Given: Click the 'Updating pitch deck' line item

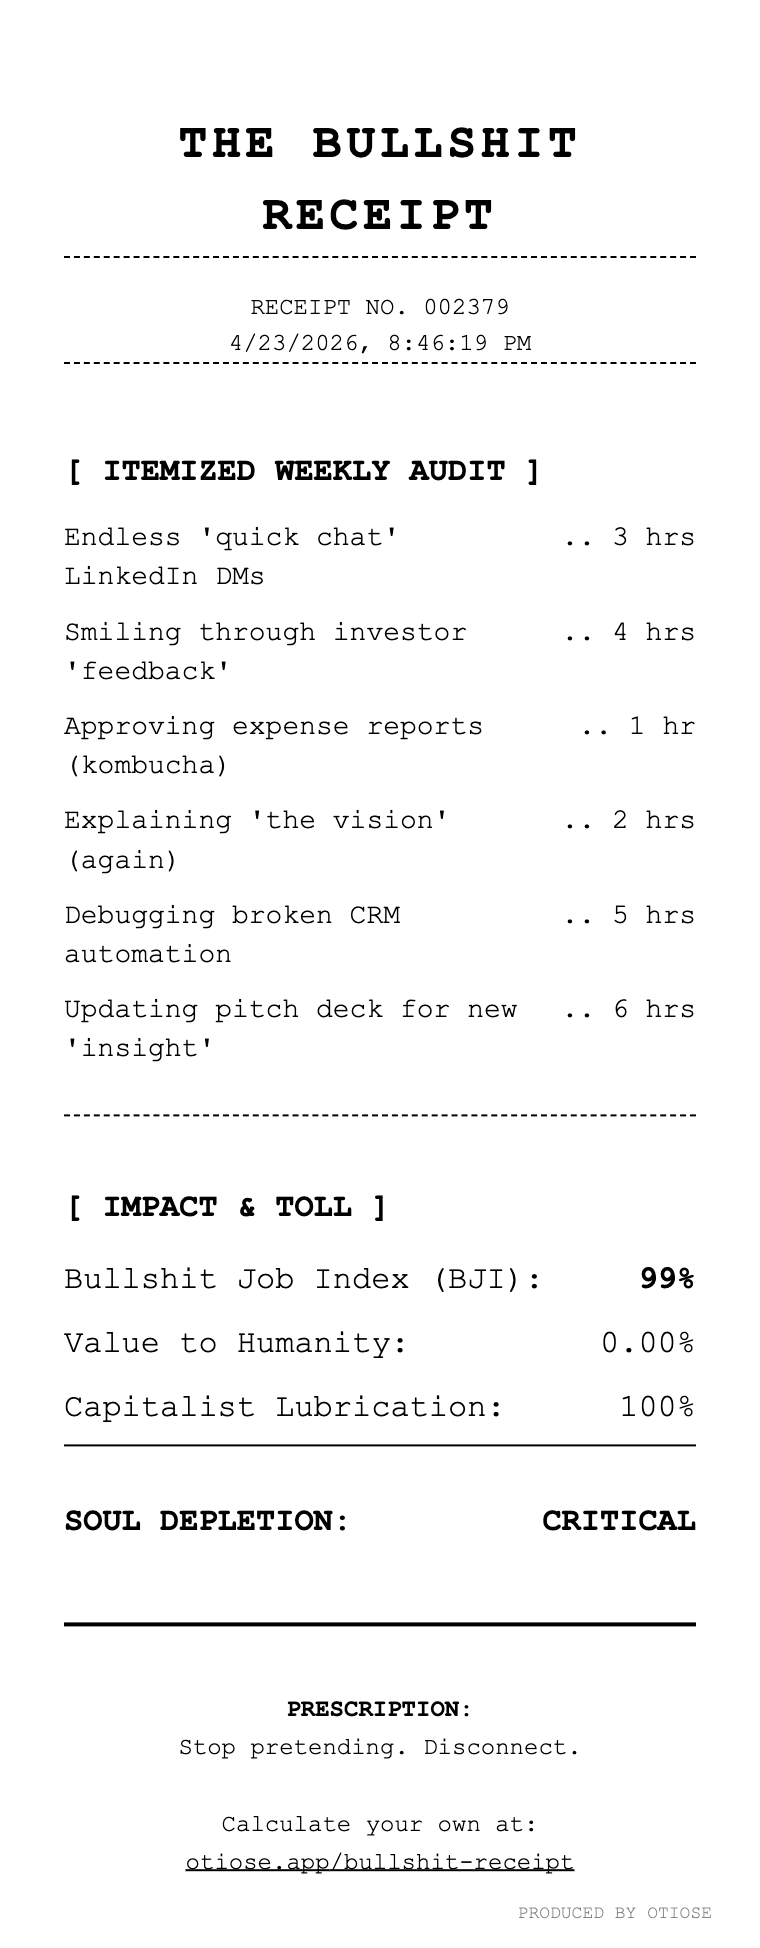Looking at the screenshot, I should point(290,1028).
